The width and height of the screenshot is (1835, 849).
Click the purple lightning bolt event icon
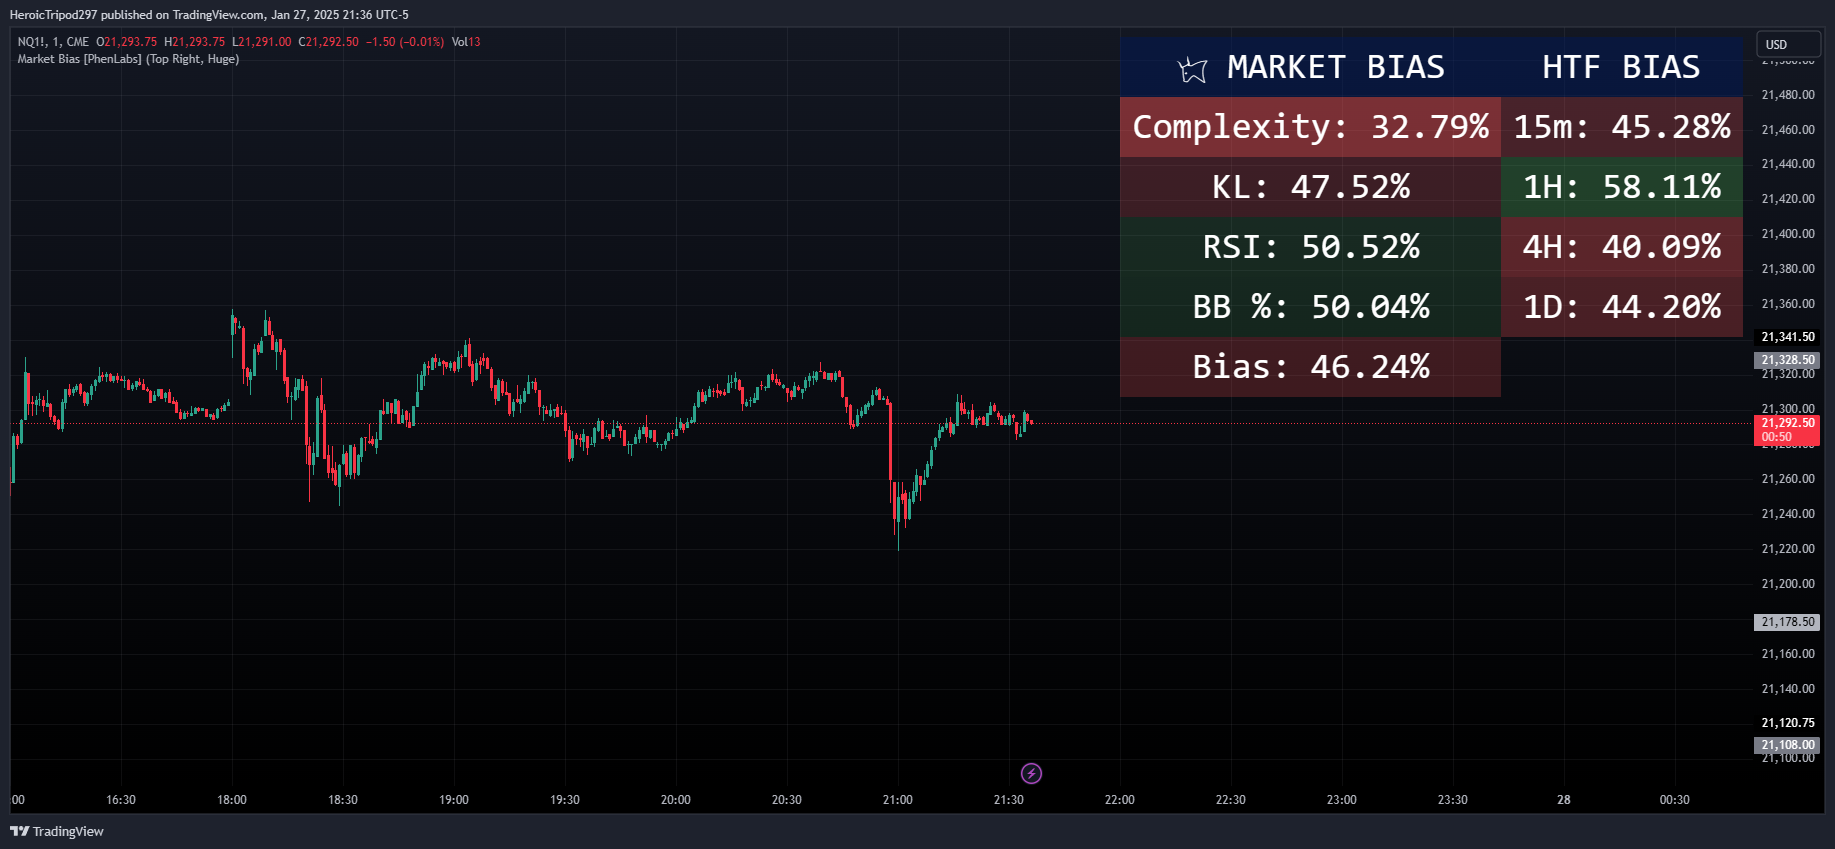pyautogui.click(x=1031, y=773)
